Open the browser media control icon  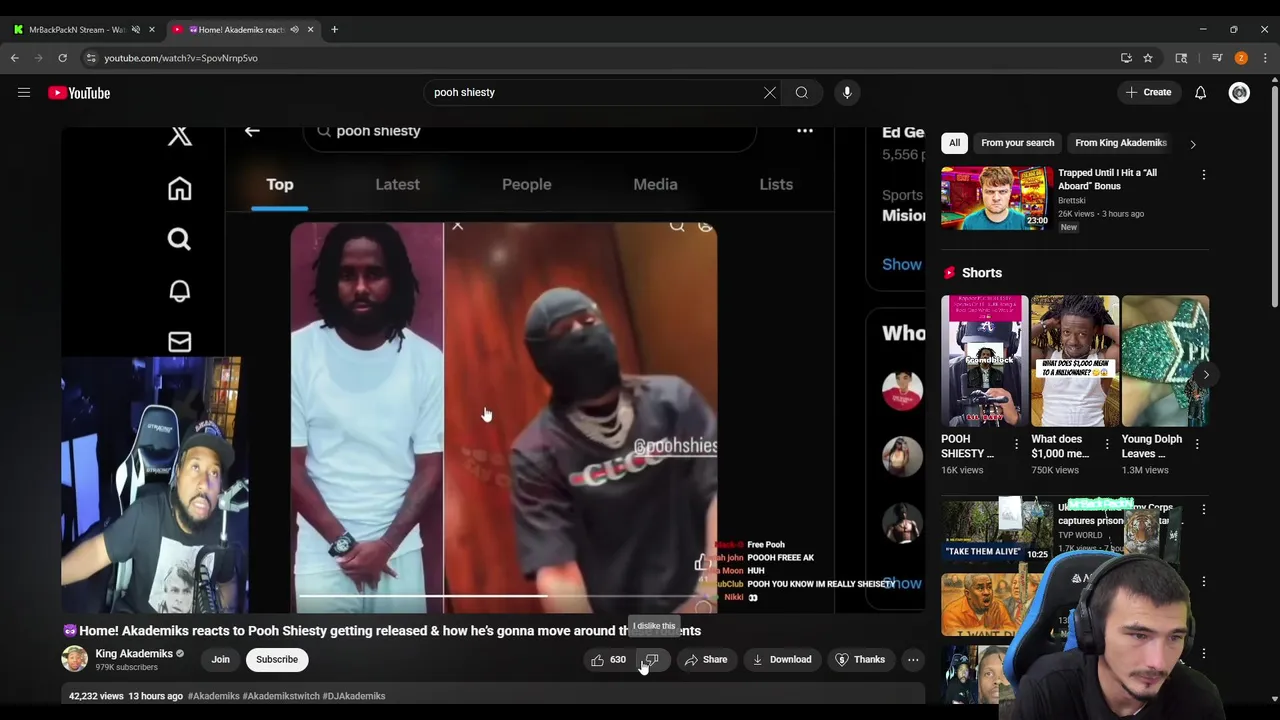(x=1217, y=58)
